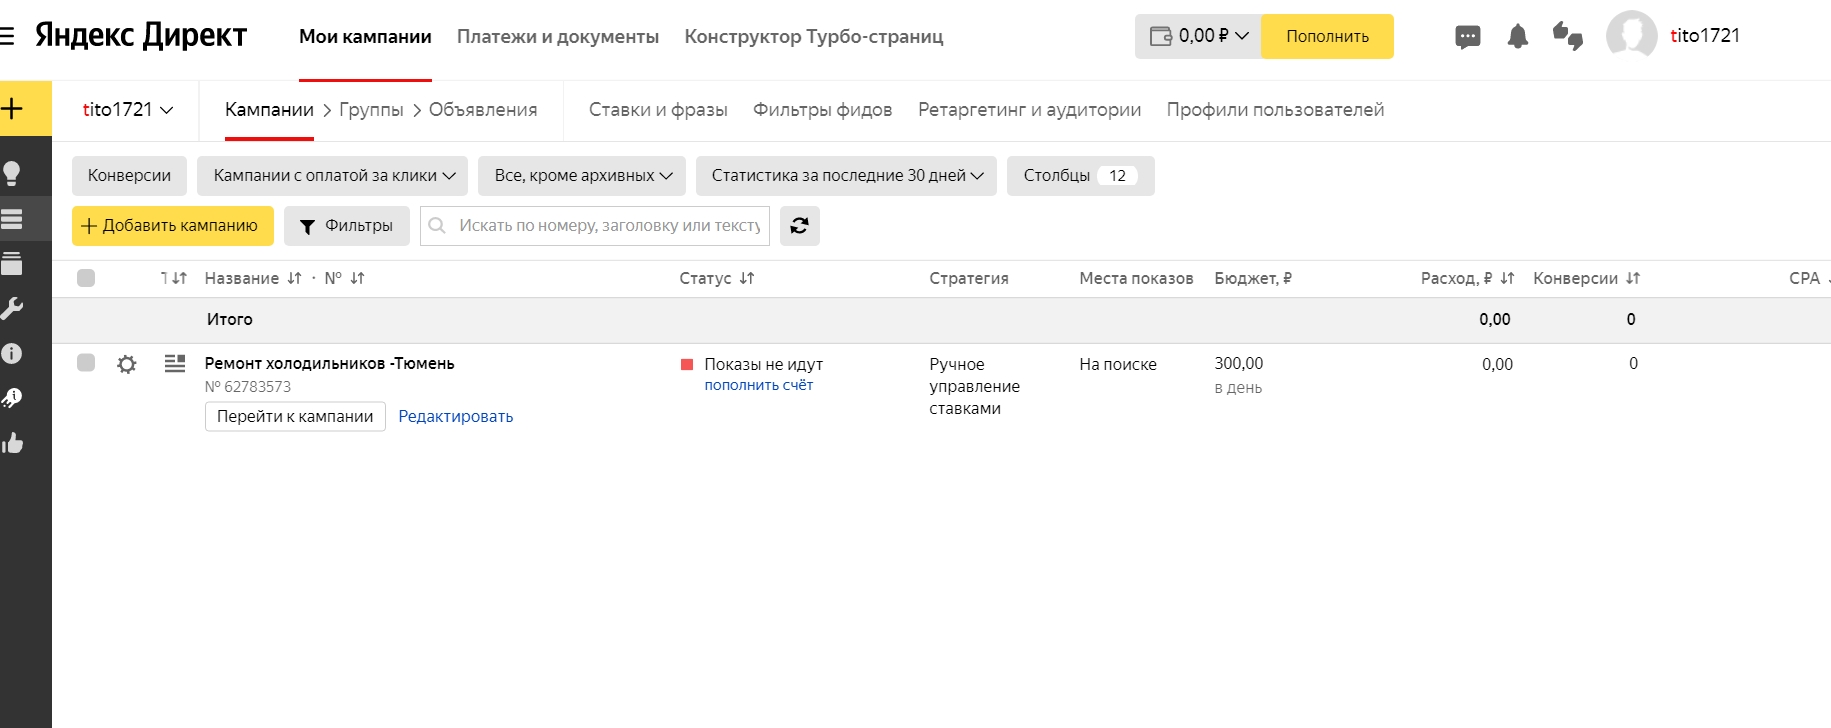Click the пополнить счёт link
The width and height of the screenshot is (1831, 728).
tap(759, 385)
